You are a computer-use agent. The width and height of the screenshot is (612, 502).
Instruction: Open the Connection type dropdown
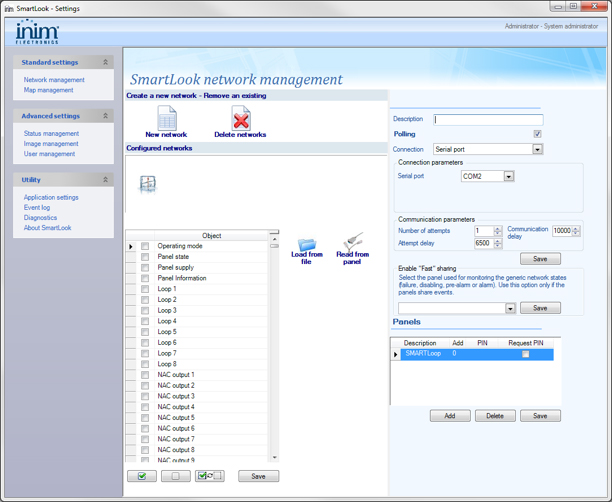(x=537, y=149)
